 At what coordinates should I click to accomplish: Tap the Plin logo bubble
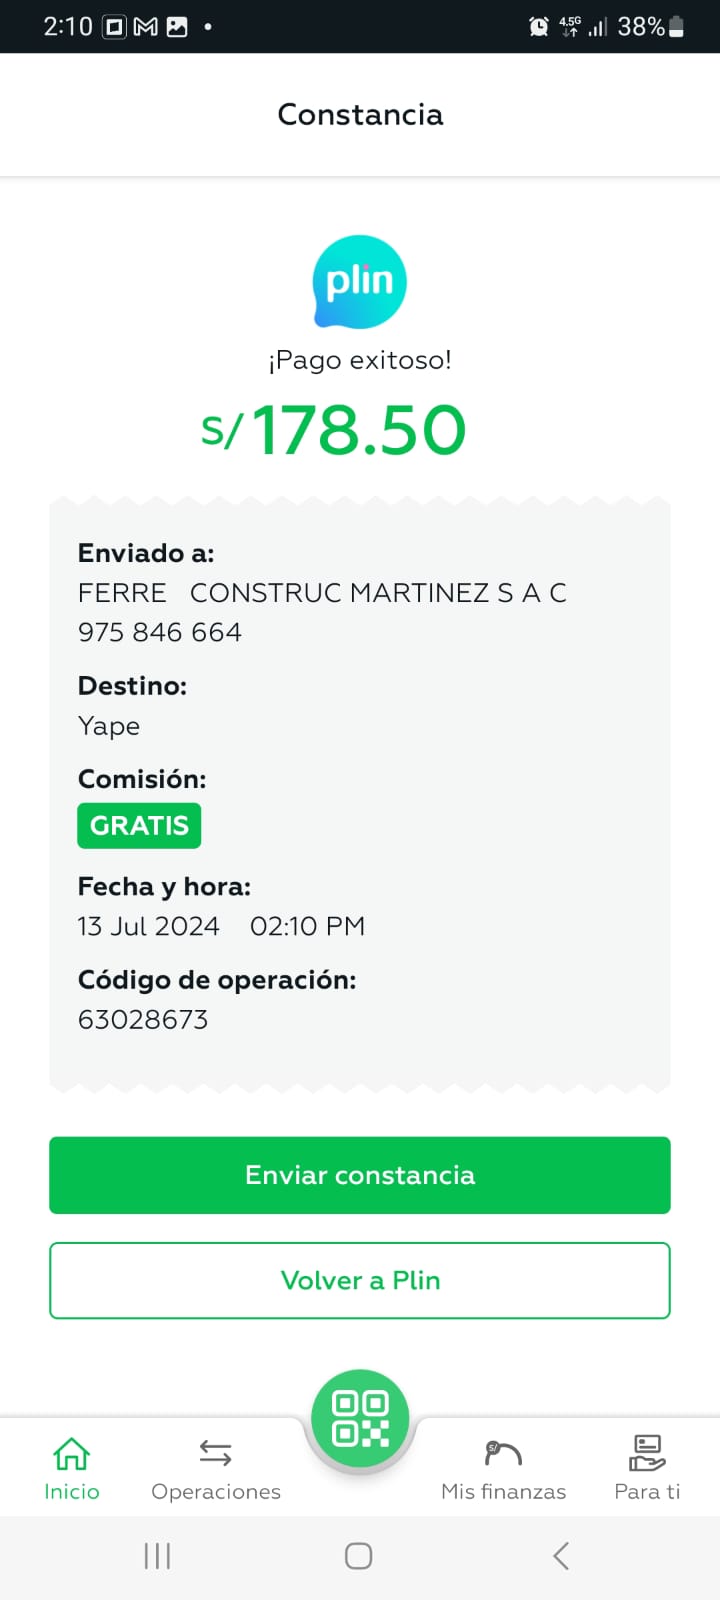(x=360, y=282)
